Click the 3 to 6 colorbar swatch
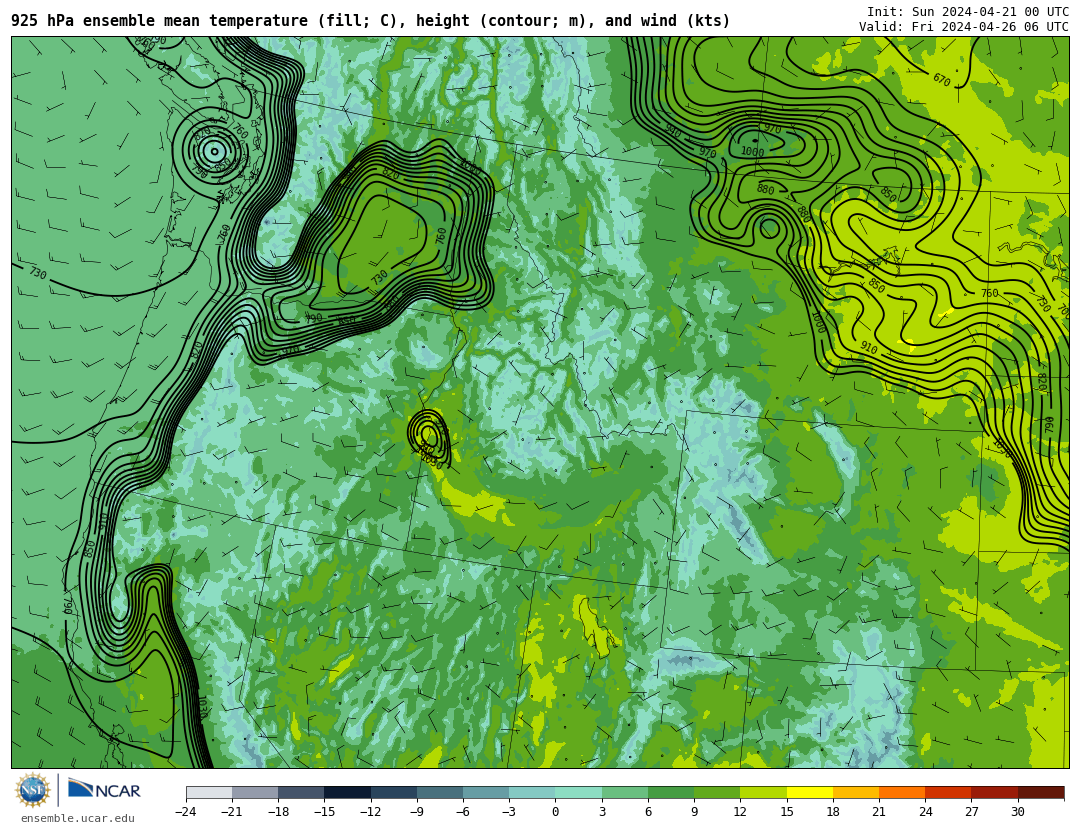1080x831 pixels. (x=625, y=792)
